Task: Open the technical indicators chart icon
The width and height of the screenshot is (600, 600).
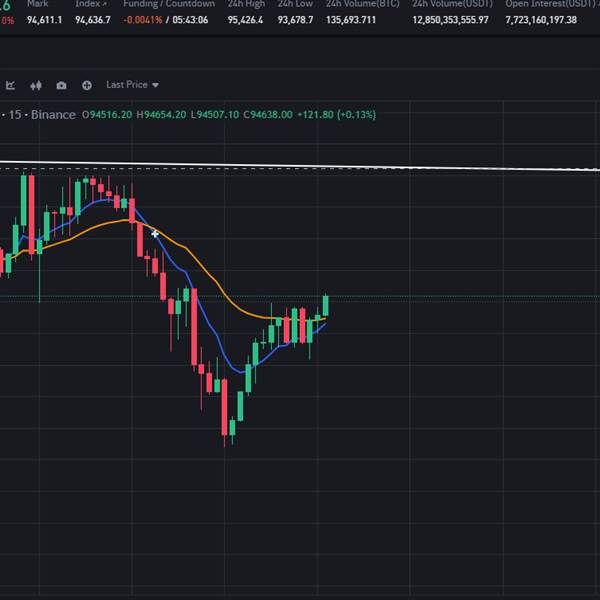Action: click(x=10, y=85)
